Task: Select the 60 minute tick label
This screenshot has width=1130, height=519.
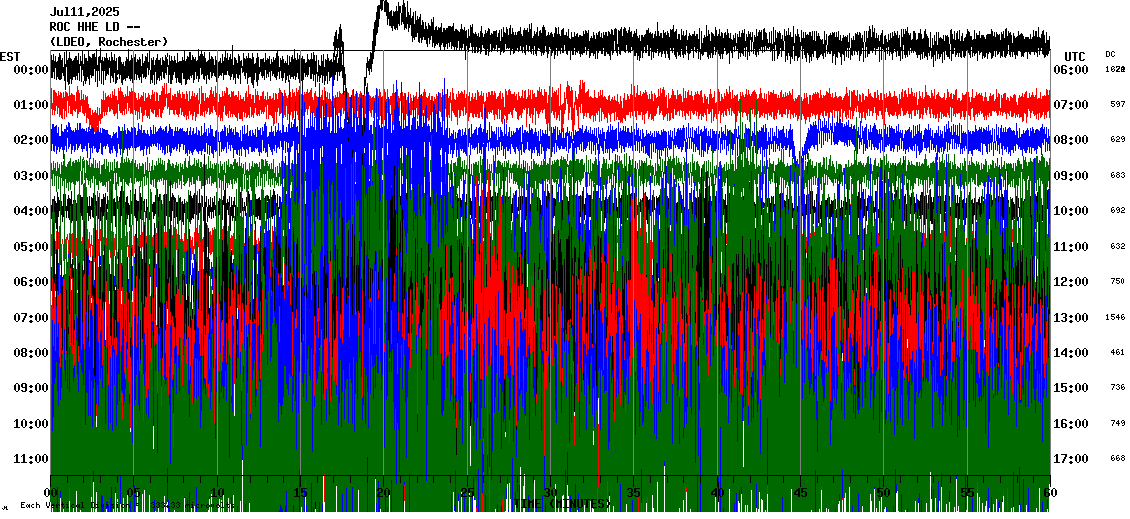Action: pyautogui.click(x=1049, y=493)
